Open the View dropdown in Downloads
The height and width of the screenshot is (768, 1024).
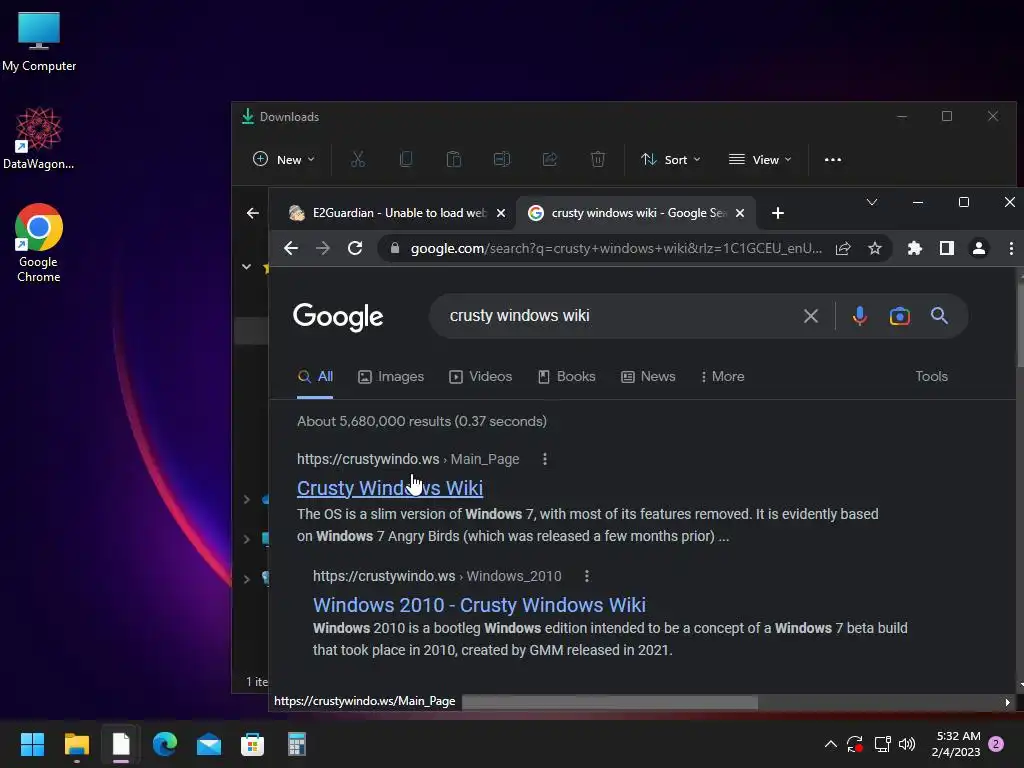(x=760, y=159)
